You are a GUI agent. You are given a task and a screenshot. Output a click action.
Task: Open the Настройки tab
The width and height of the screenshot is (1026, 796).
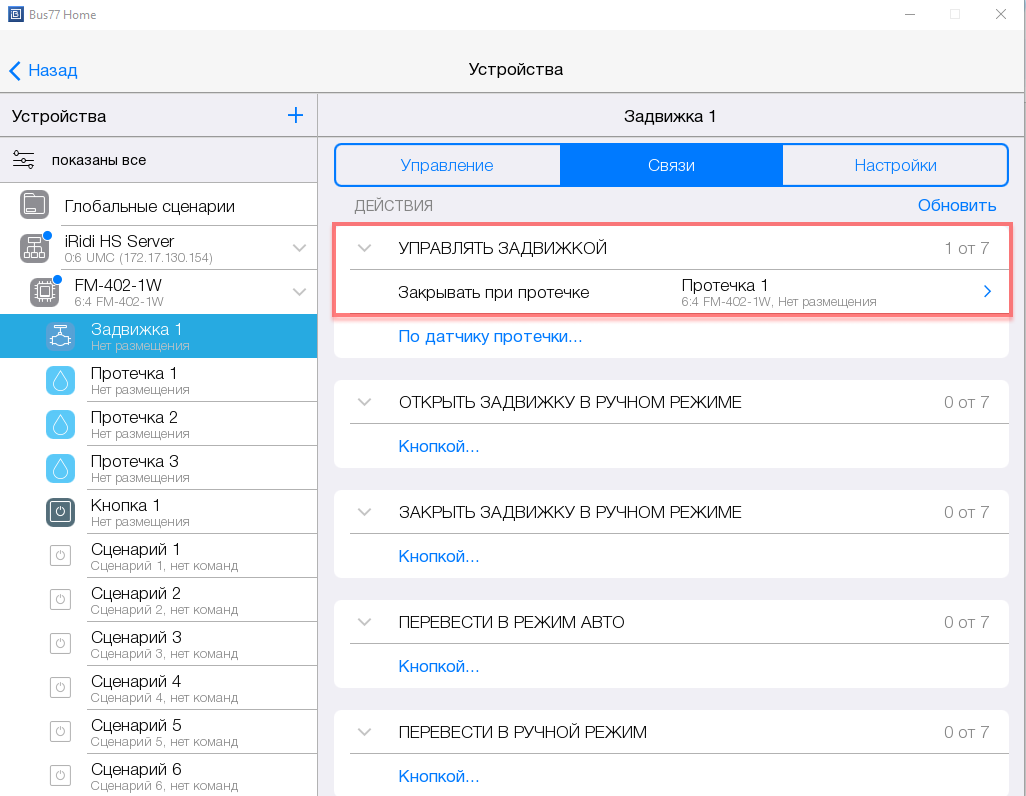[x=895, y=166]
